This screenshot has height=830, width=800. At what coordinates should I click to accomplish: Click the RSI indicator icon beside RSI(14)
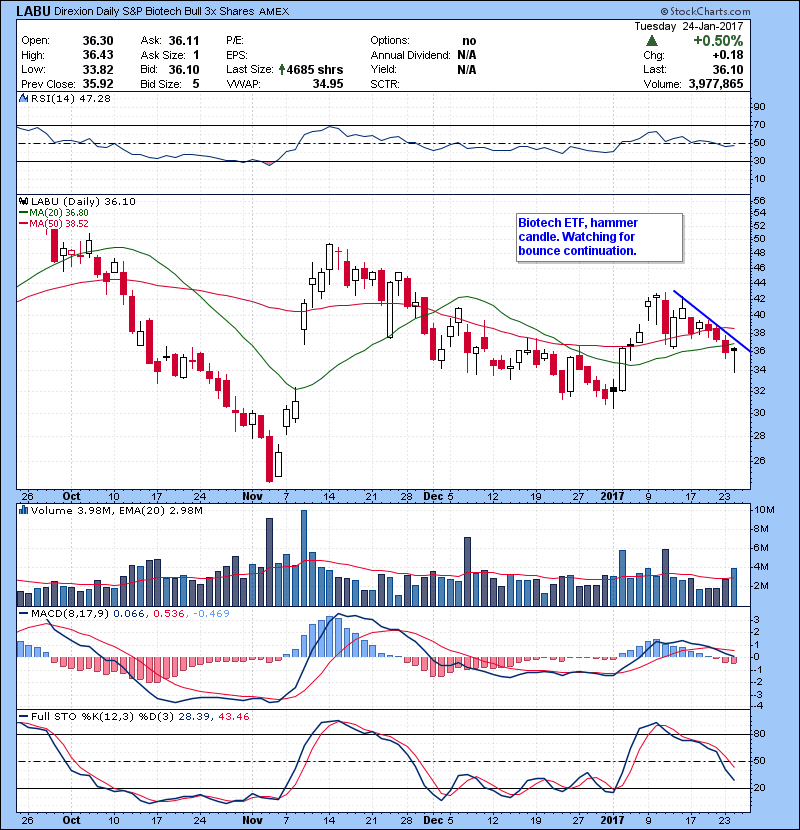tap(23, 98)
